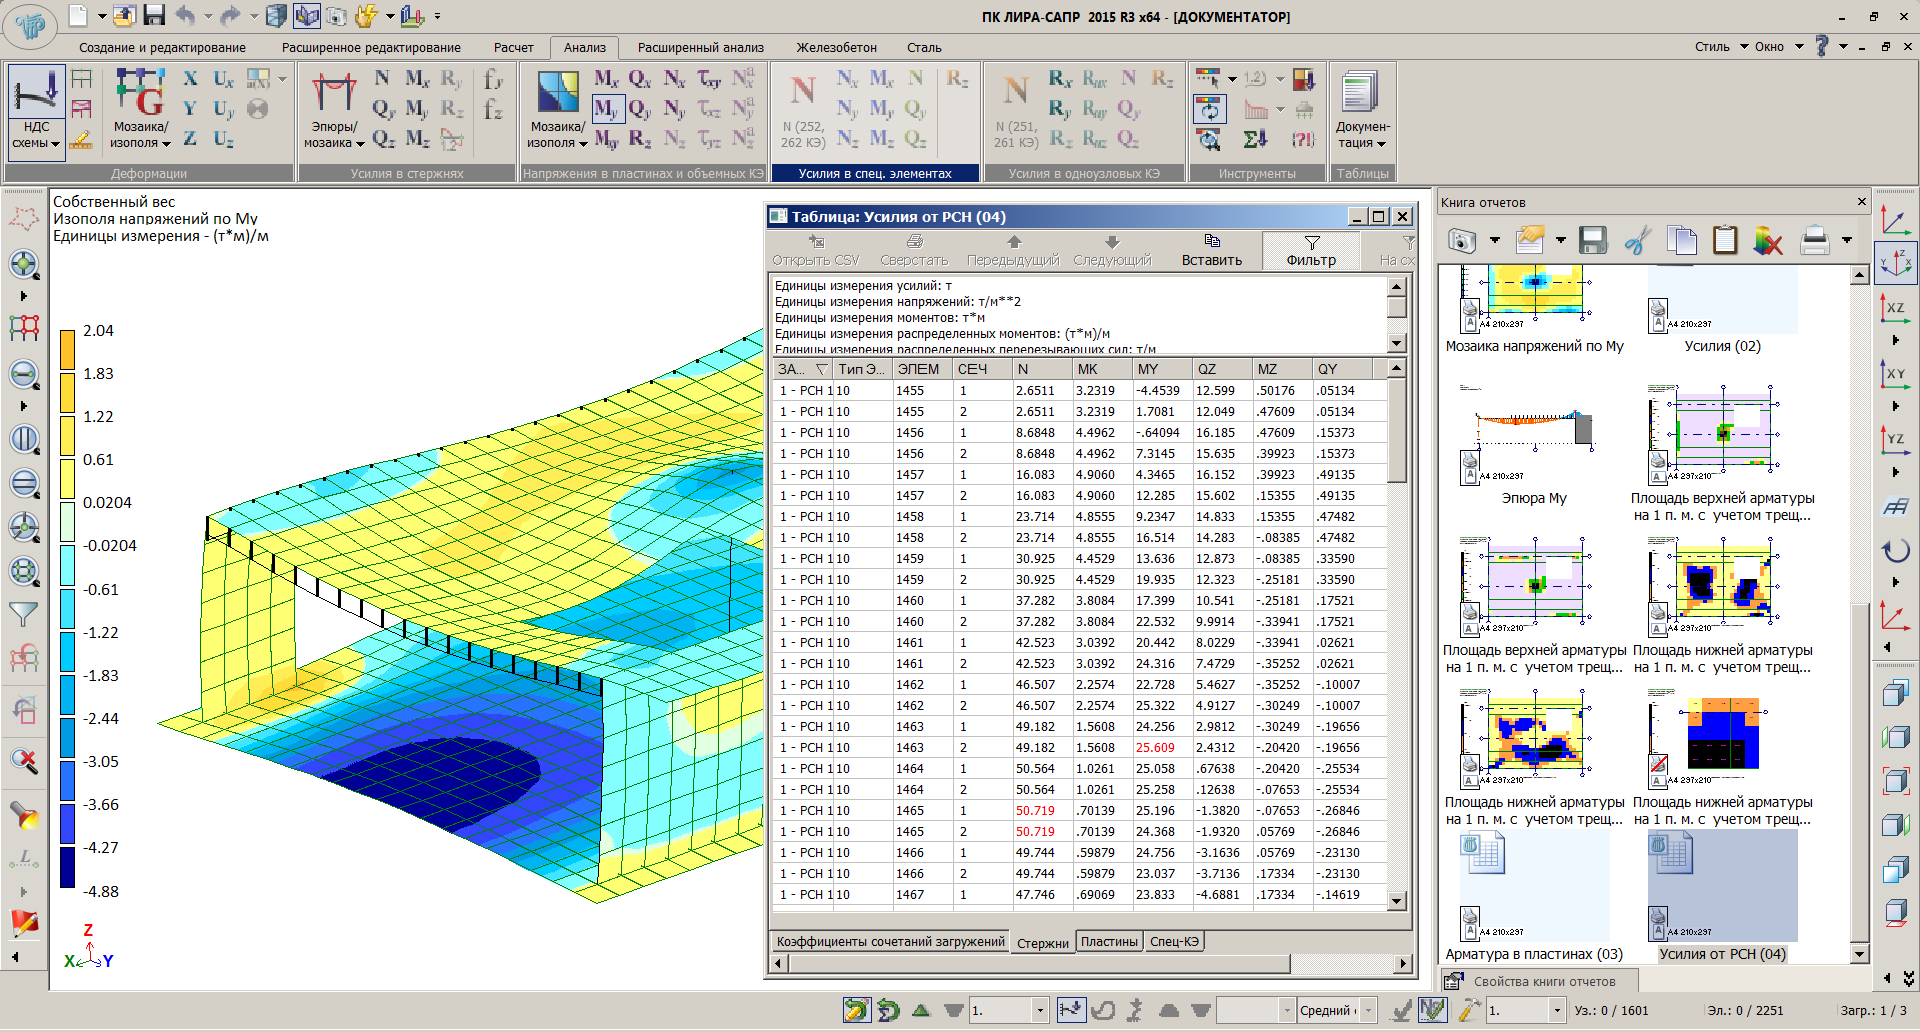The width and height of the screenshot is (1920, 1032).
Task: Click the Вставить button in table toolbar
Action: click(x=1211, y=250)
